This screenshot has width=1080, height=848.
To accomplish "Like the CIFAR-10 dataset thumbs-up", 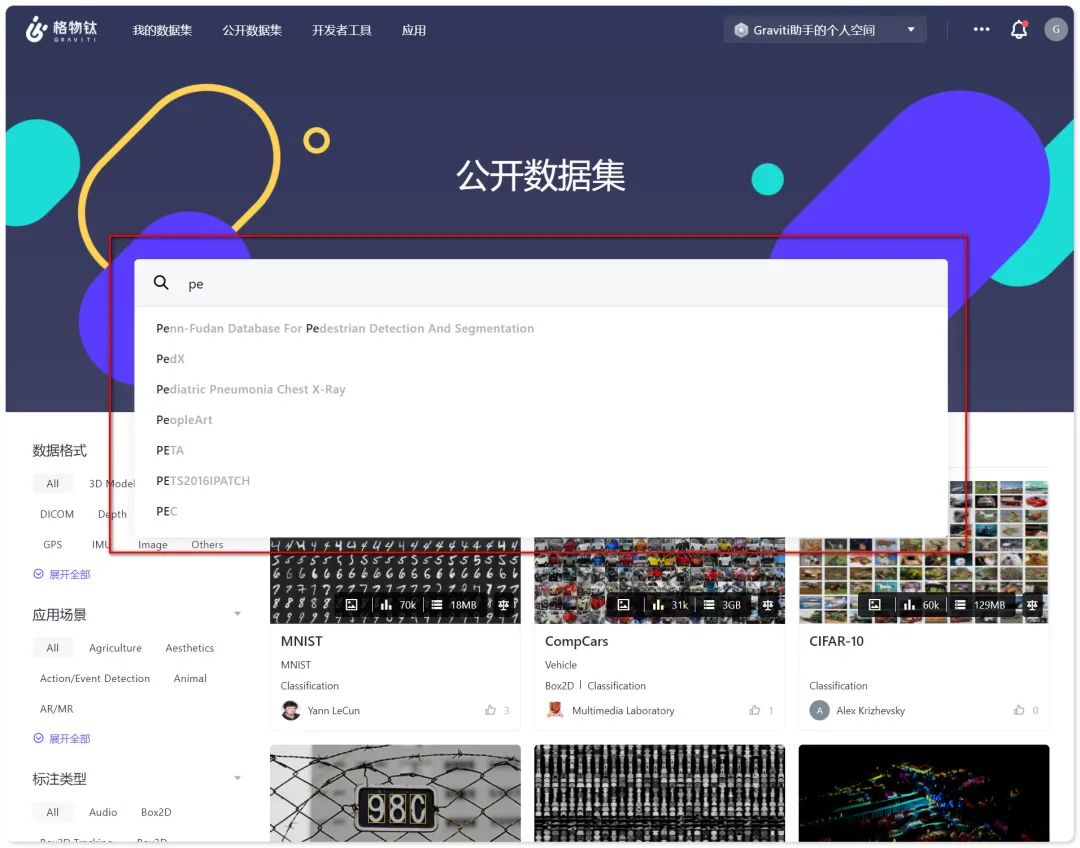I will point(1019,710).
